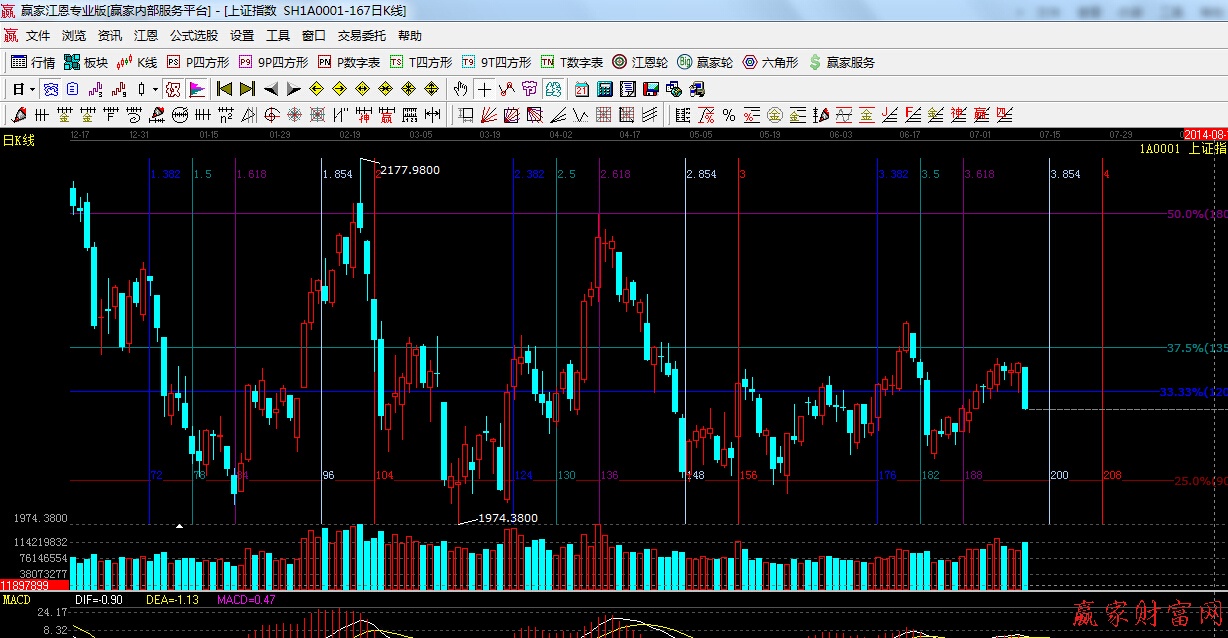
Task: Open the 行情 market quotes view
Action: [x=32, y=62]
